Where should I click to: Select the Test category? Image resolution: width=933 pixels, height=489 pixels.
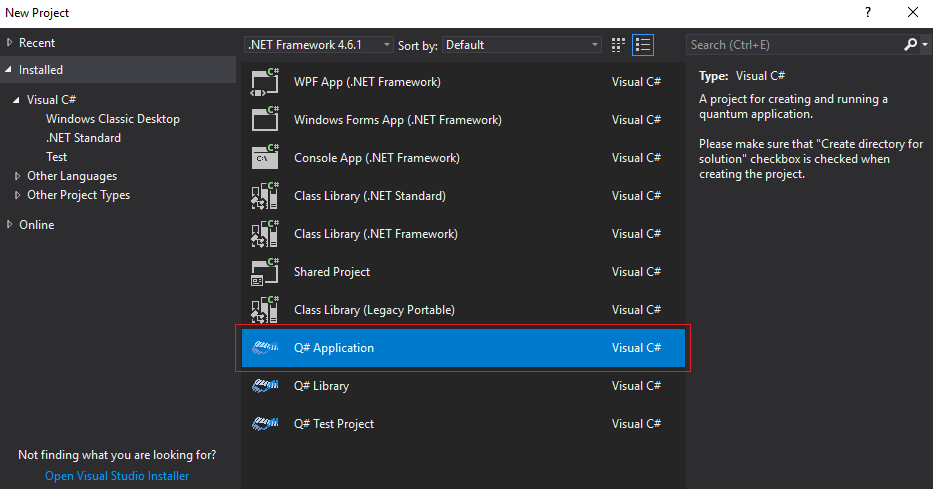pos(57,157)
